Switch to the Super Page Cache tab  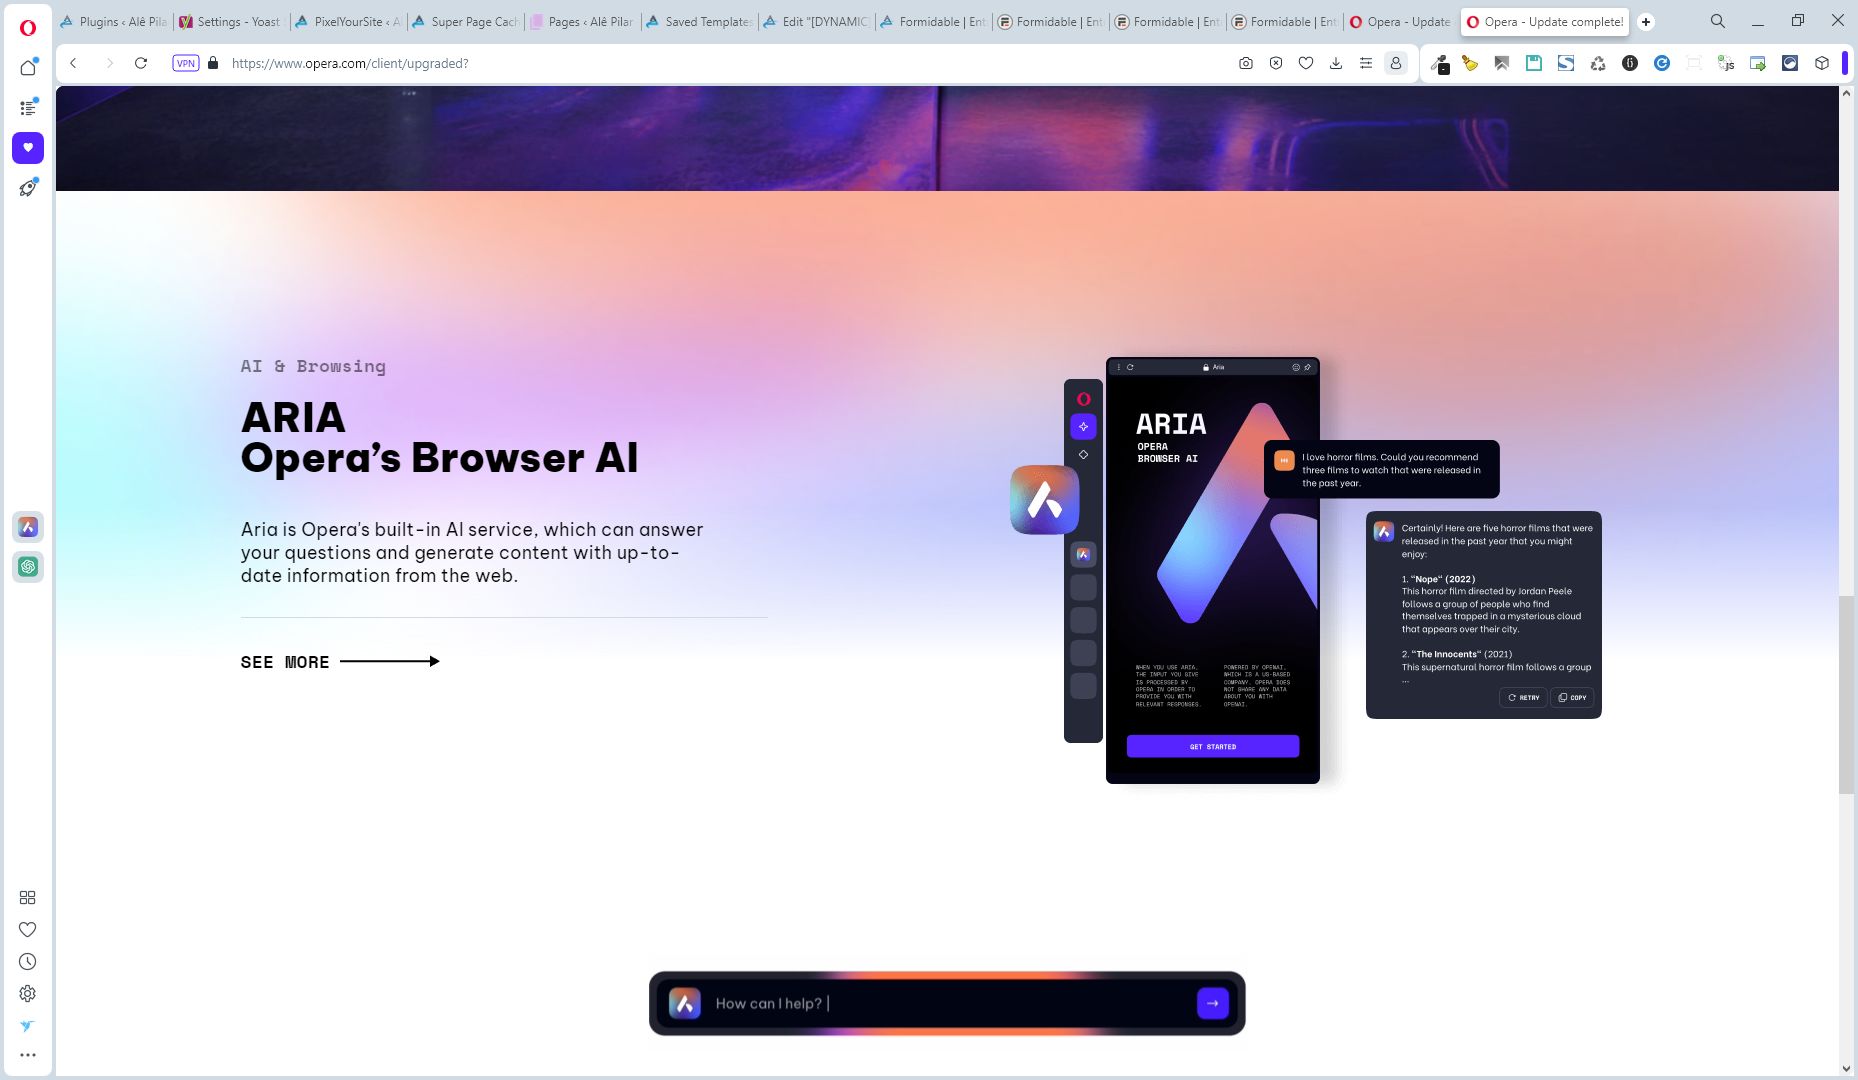(x=465, y=22)
